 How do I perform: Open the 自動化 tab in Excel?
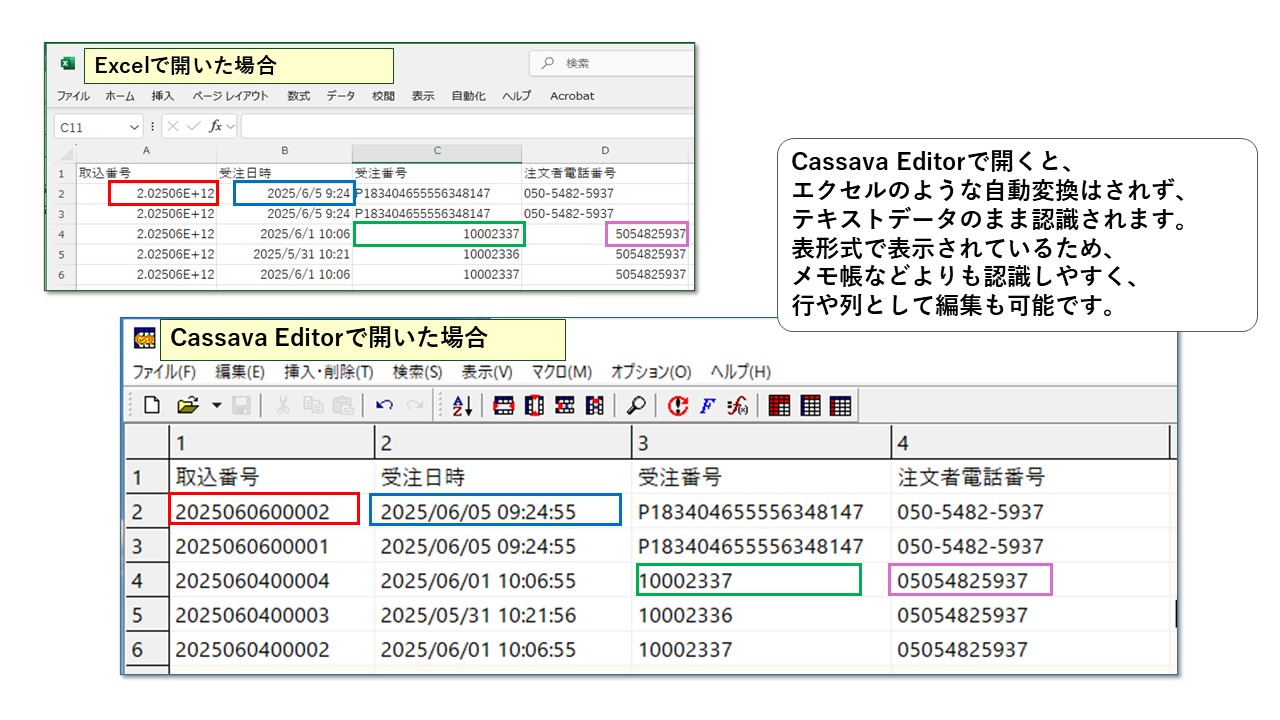[468, 96]
